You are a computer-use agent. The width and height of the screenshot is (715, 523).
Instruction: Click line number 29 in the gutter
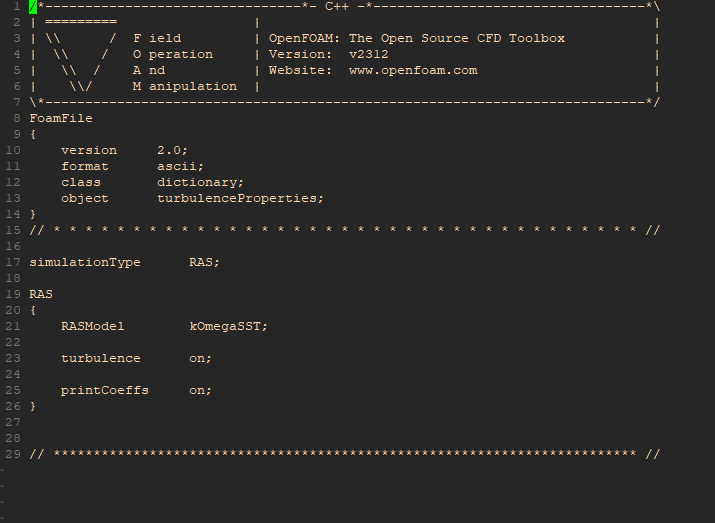(12, 454)
